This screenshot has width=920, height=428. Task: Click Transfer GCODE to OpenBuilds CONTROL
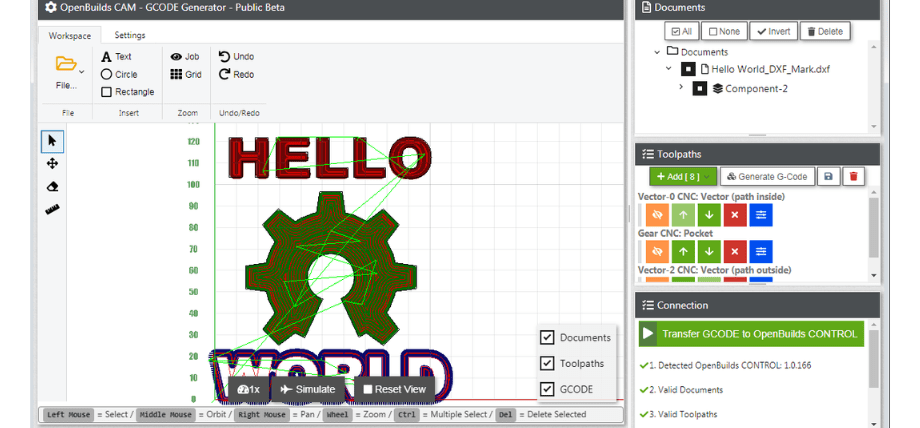coord(752,334)
